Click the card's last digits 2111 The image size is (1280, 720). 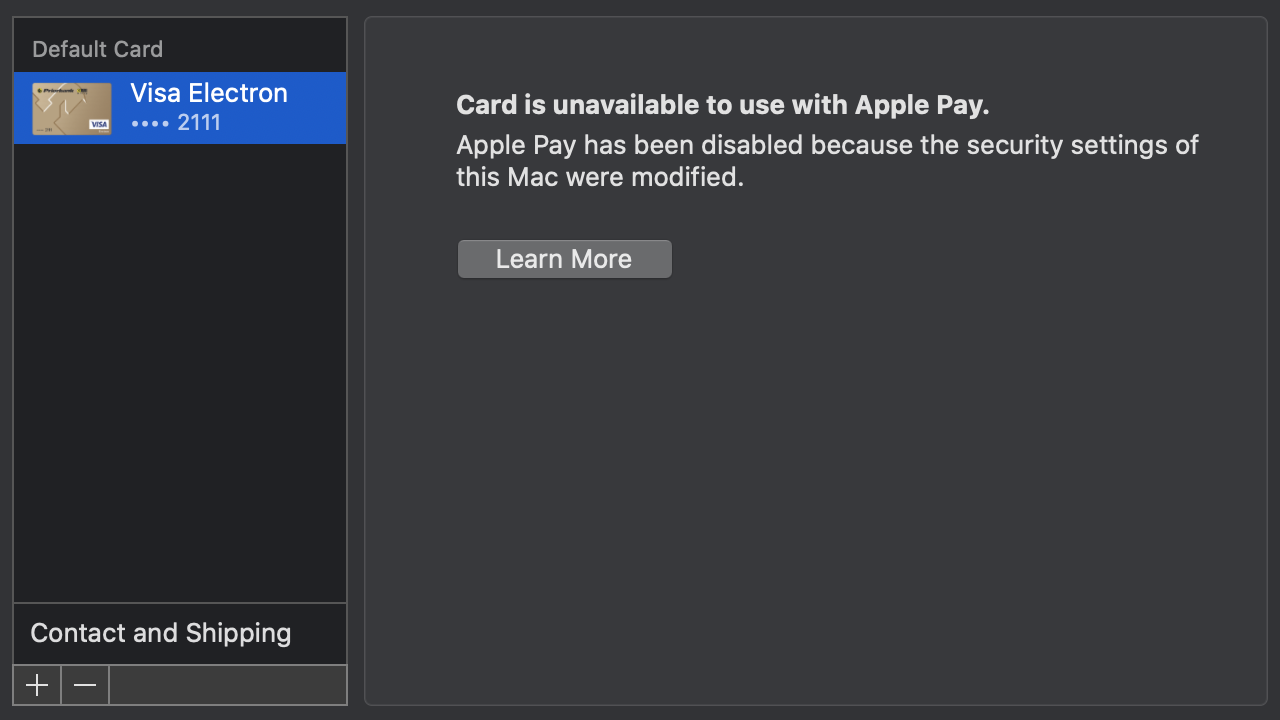199,123
